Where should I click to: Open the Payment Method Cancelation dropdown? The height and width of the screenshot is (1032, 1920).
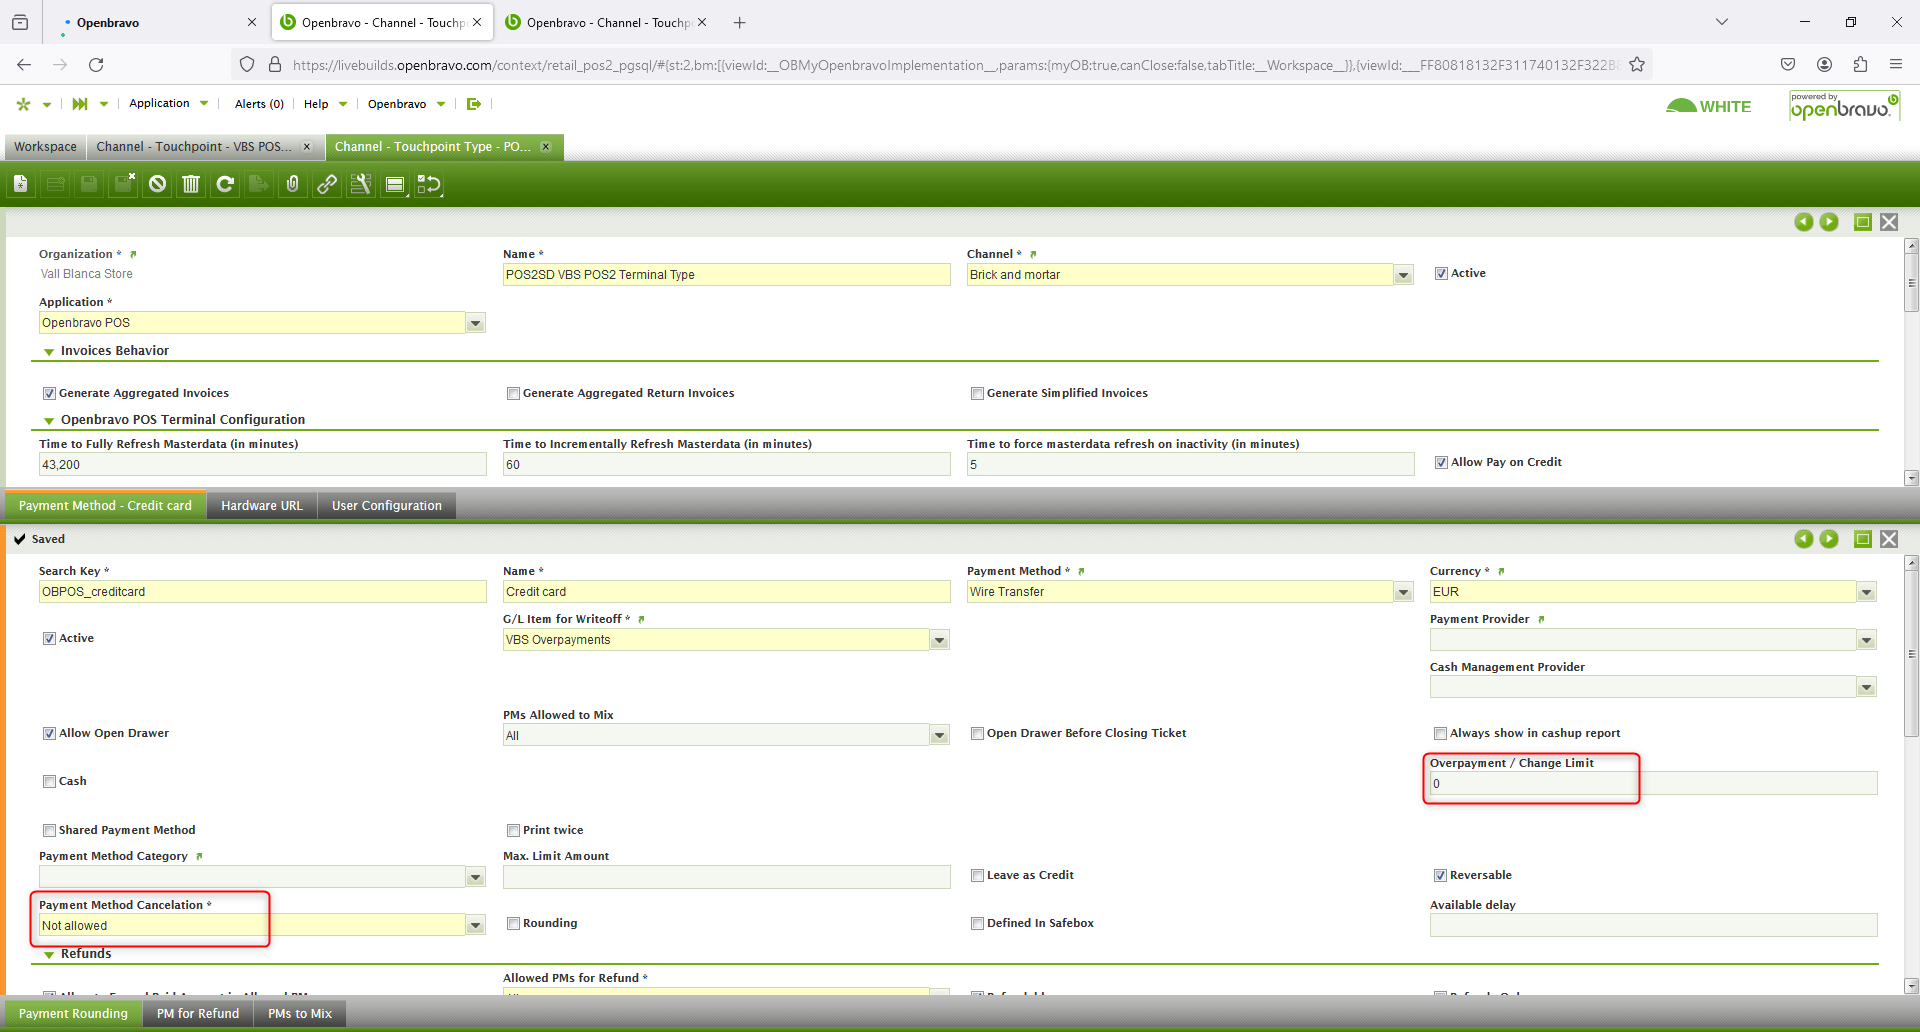pos(475,926)
